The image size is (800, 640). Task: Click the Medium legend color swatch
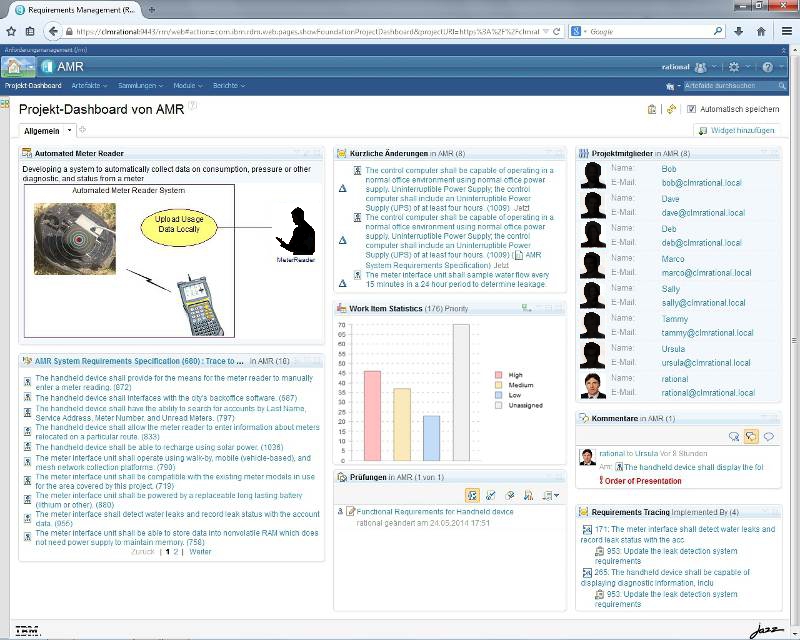coord(498,385)
